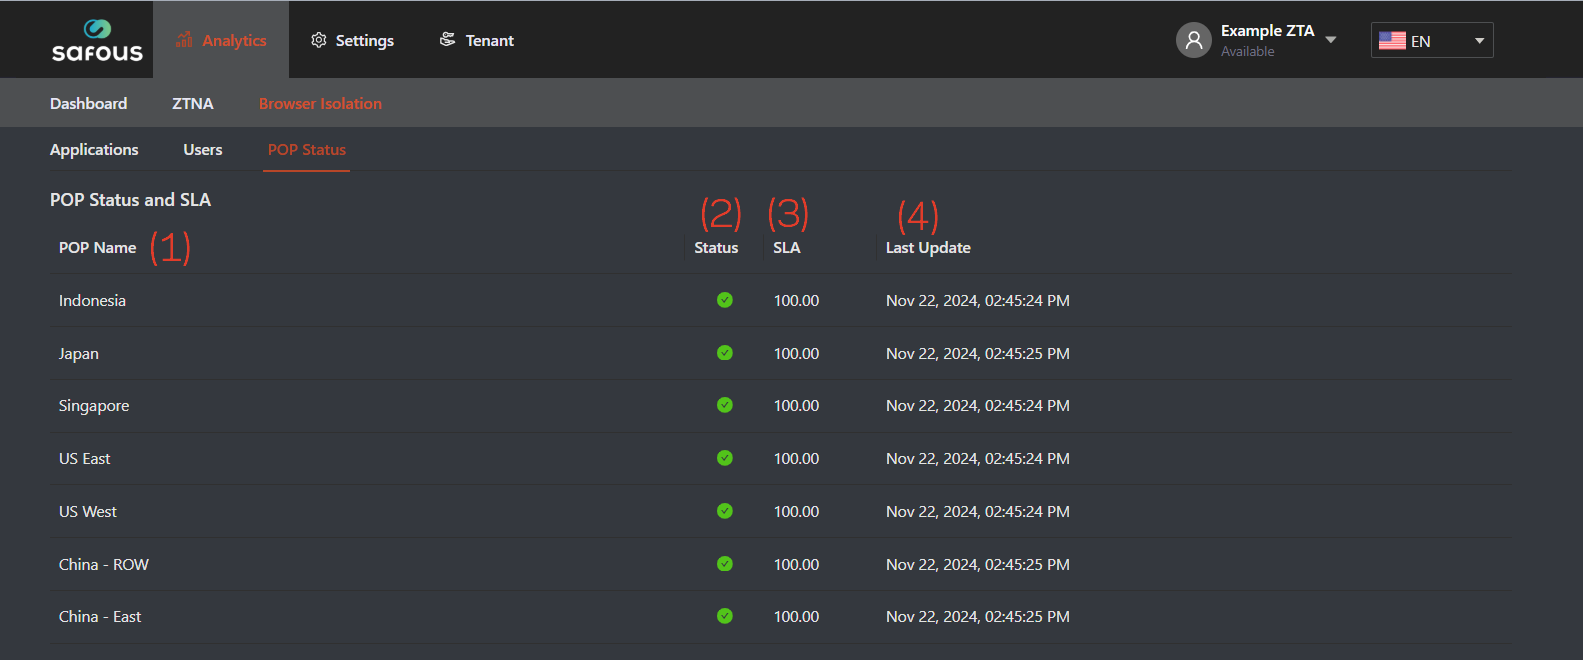Image resolution: width=1583 pixels, height=660 pixels.
Task: Click the Settings gear icon
Action: (x=319, y=40)
